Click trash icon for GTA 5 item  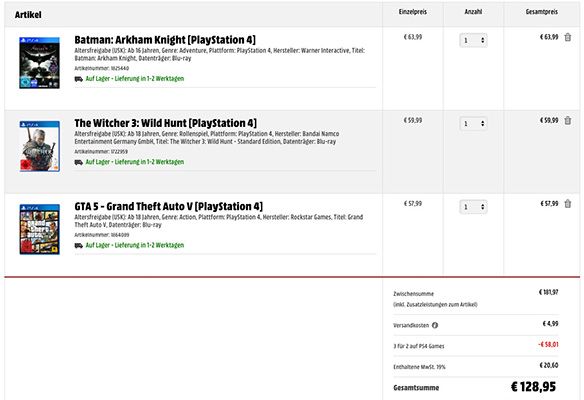[568, 204]
